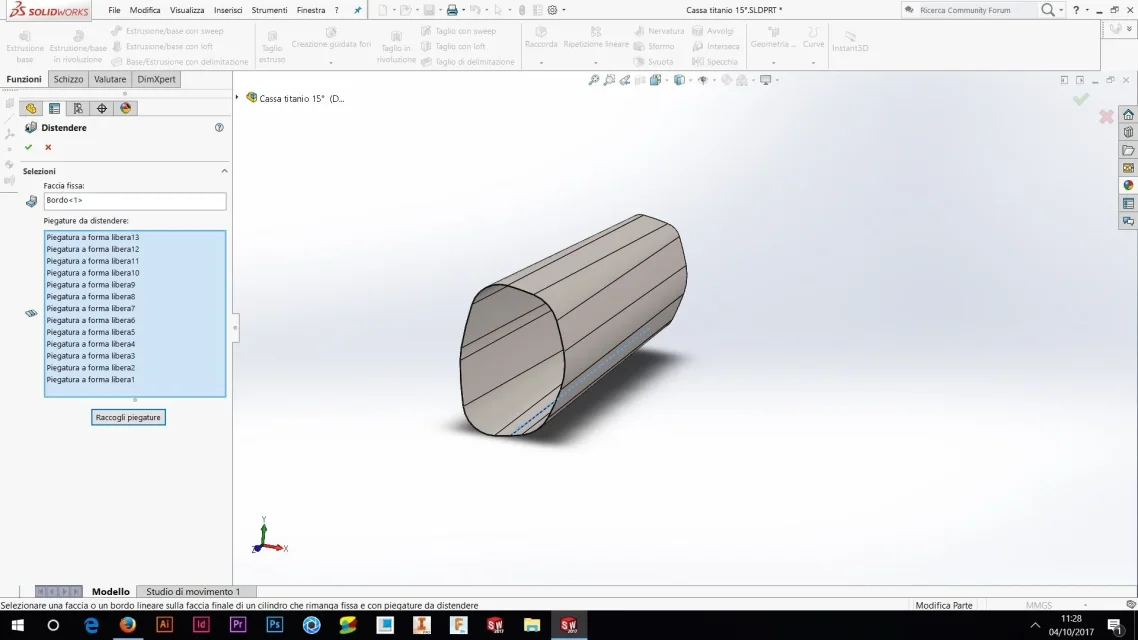Click the Raccogli piegature button
Viewport: 1138px width, 640px height.
128,417
